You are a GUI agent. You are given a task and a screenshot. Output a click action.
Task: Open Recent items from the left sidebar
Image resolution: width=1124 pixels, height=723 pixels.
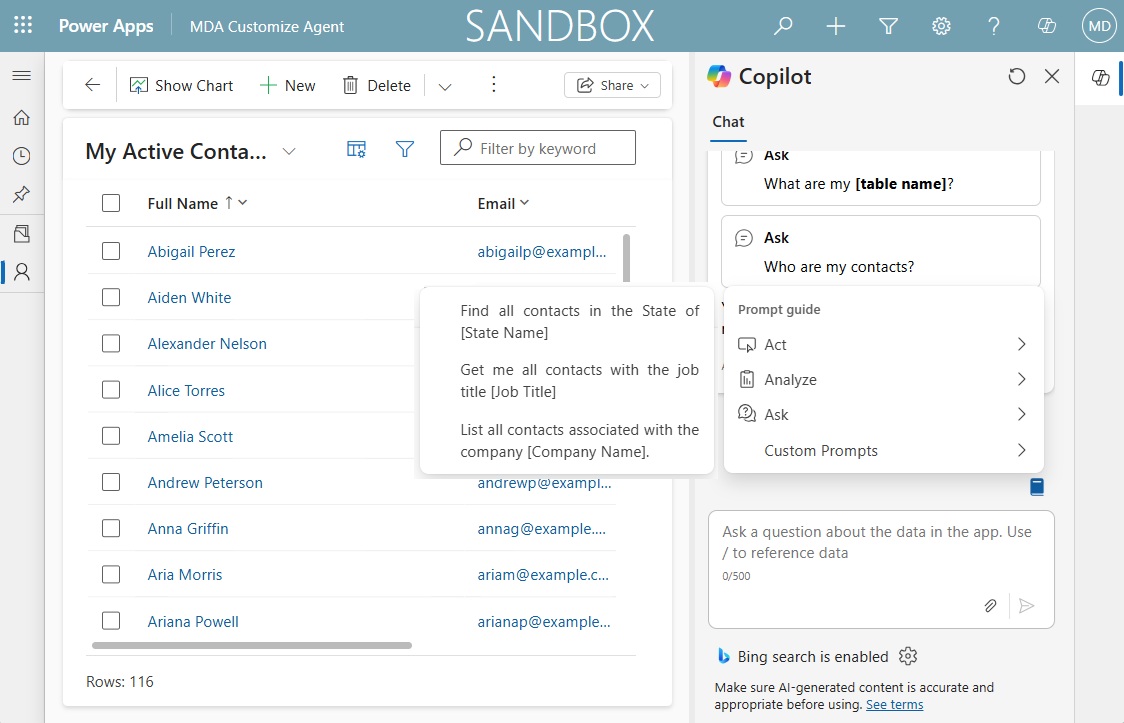click(x=22, y=155)
